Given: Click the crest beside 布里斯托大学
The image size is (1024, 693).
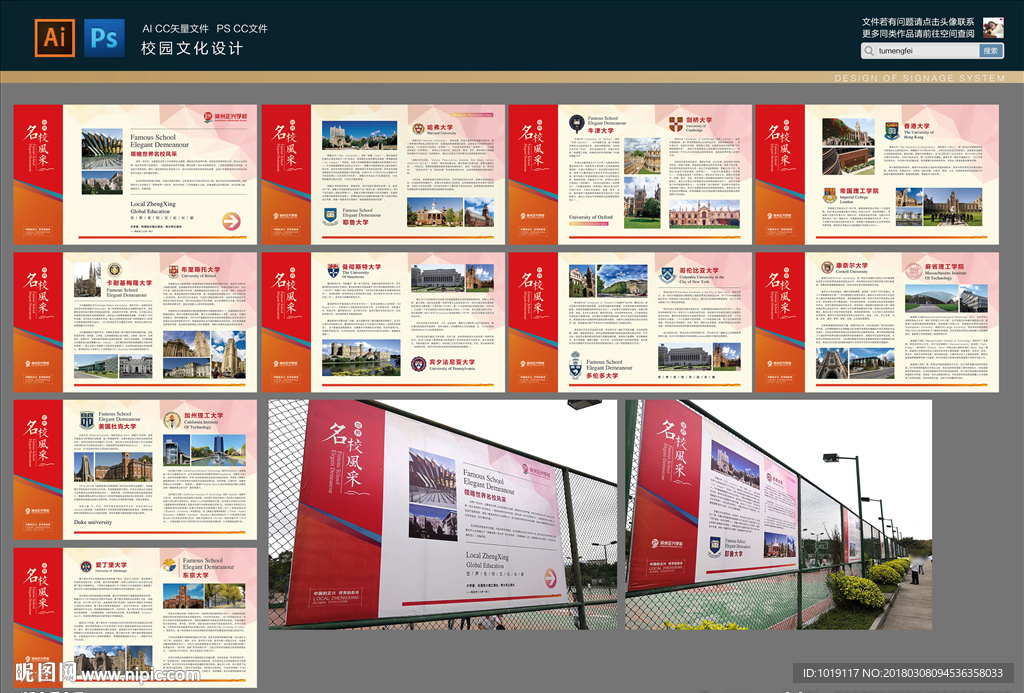Looking at the screenshot, I should [174, 271].
